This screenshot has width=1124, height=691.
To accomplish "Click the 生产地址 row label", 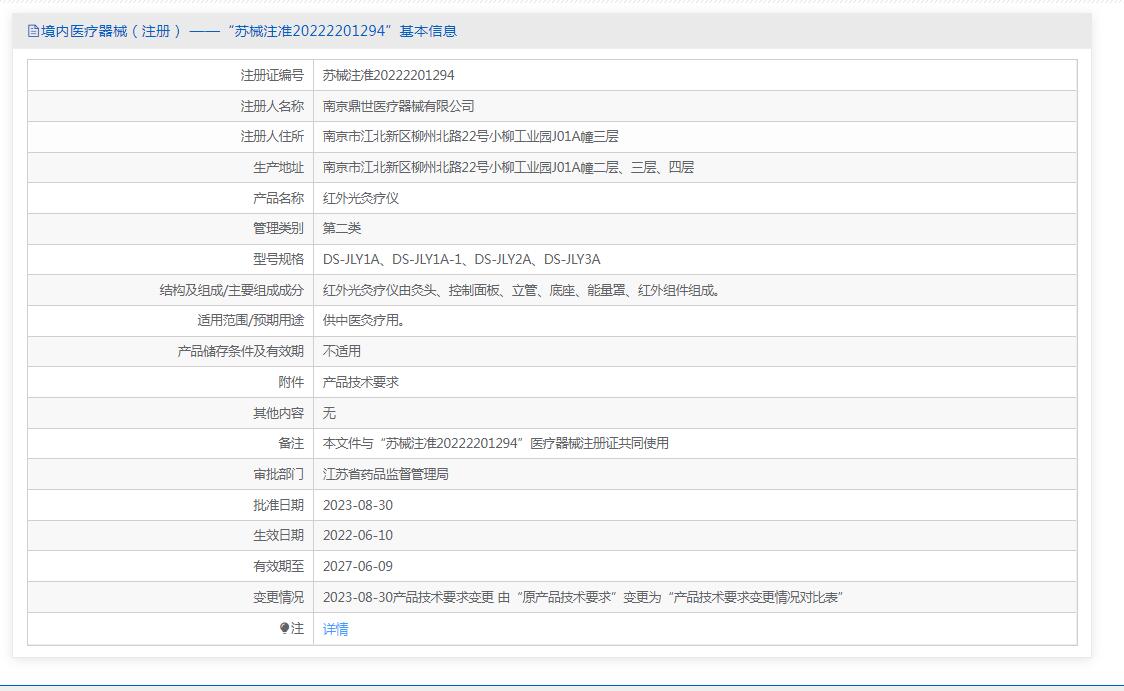I will (x=278, y=167).
